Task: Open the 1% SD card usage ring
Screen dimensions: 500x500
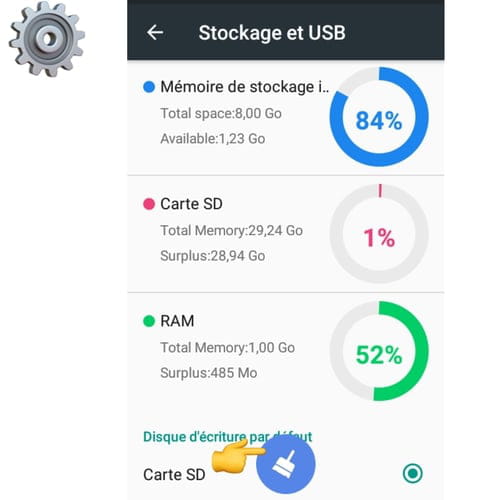Action: [x=379, y=234]
